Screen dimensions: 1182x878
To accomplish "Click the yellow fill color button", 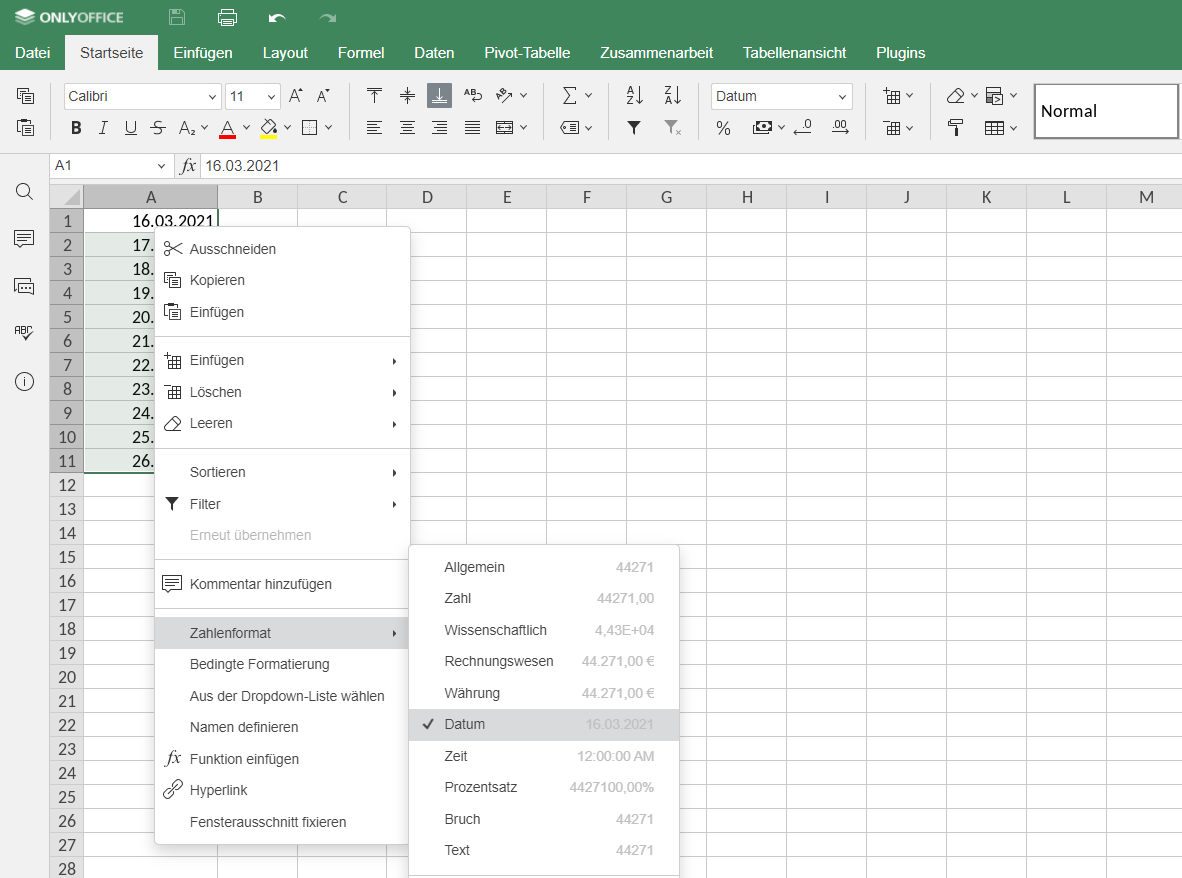I will pos(268,128).
